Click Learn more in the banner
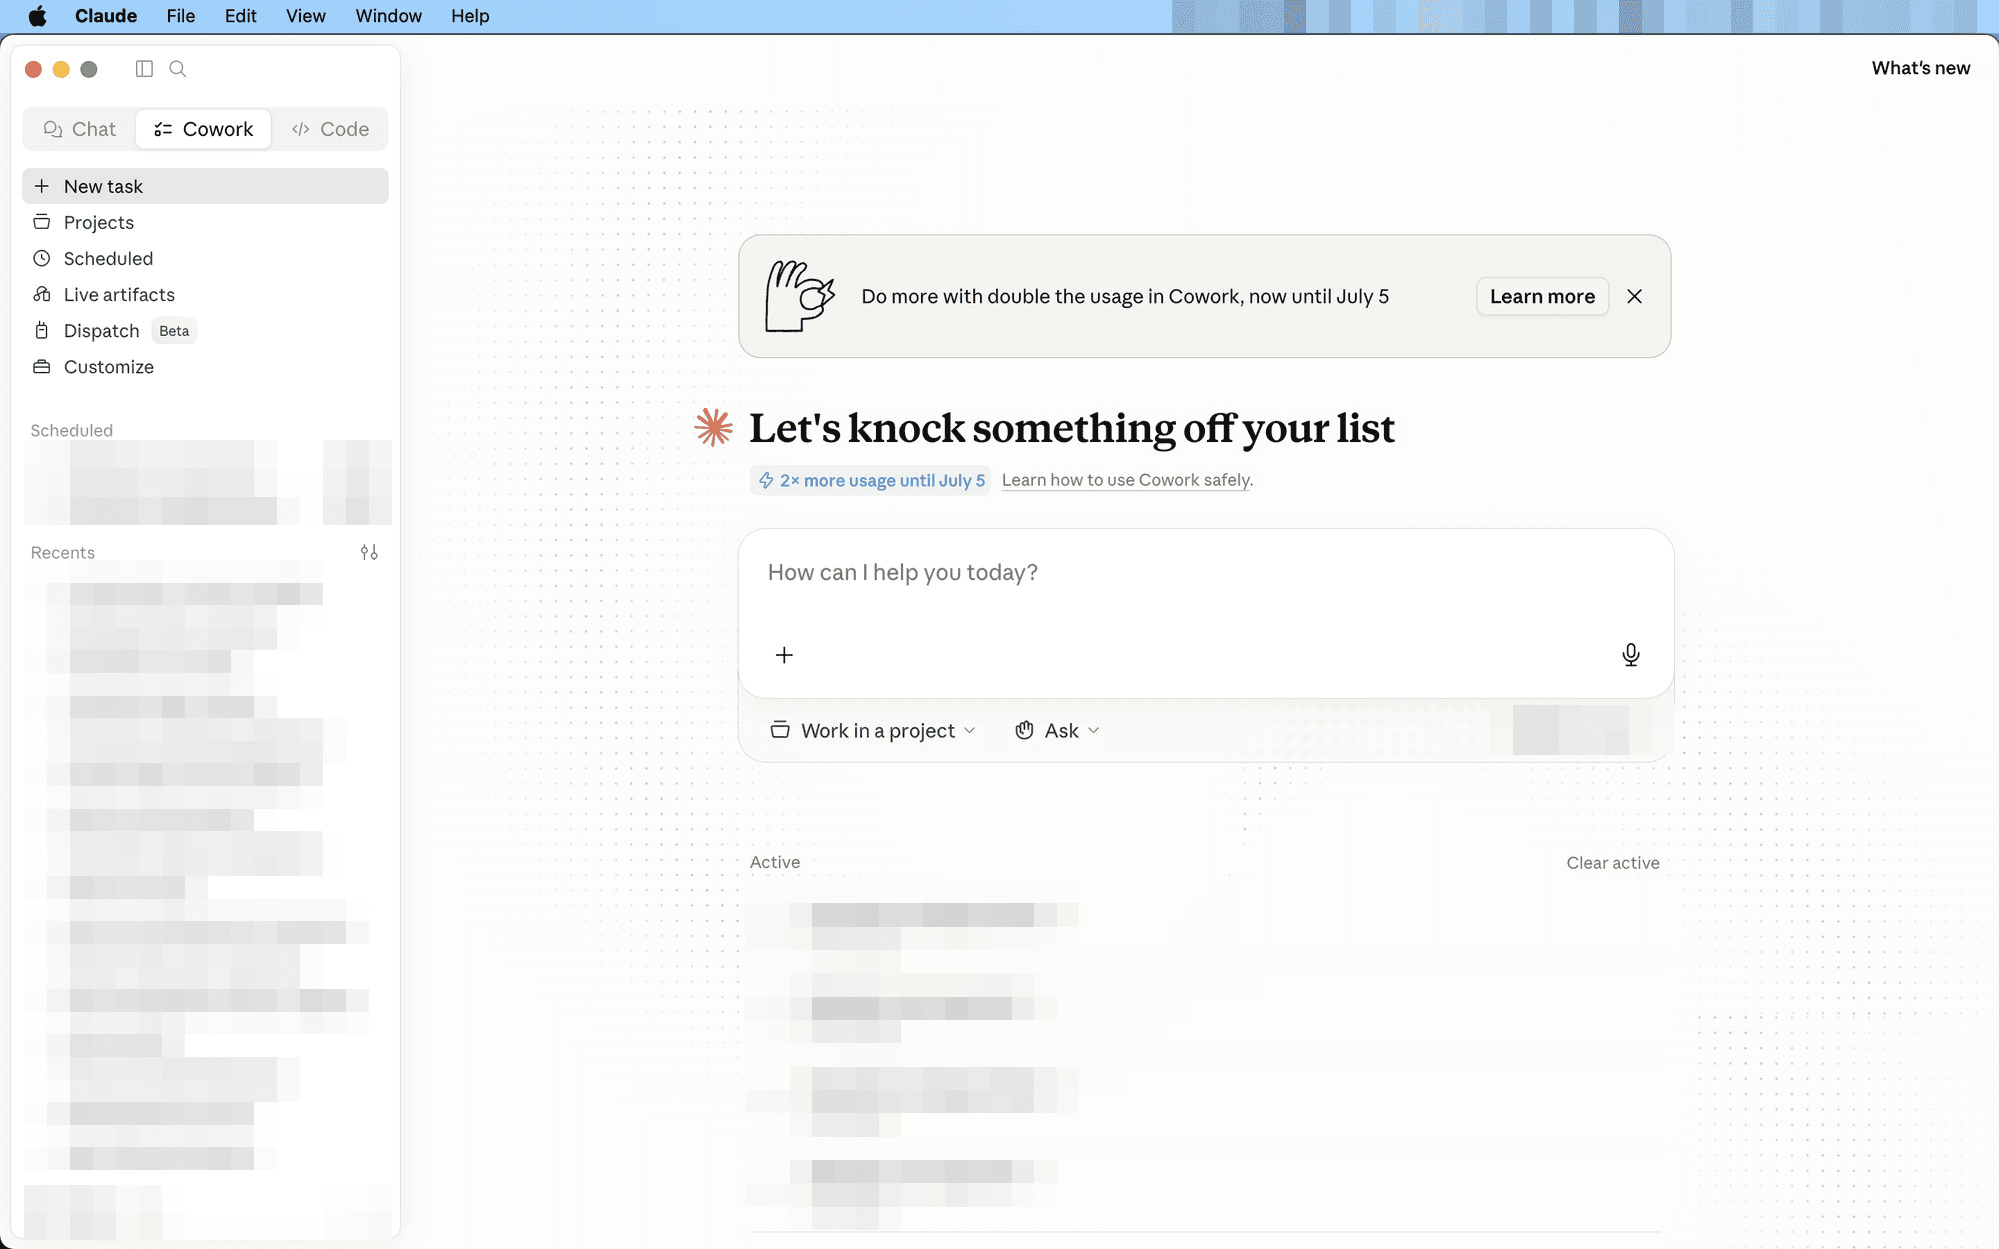 tap(1542, 296)
